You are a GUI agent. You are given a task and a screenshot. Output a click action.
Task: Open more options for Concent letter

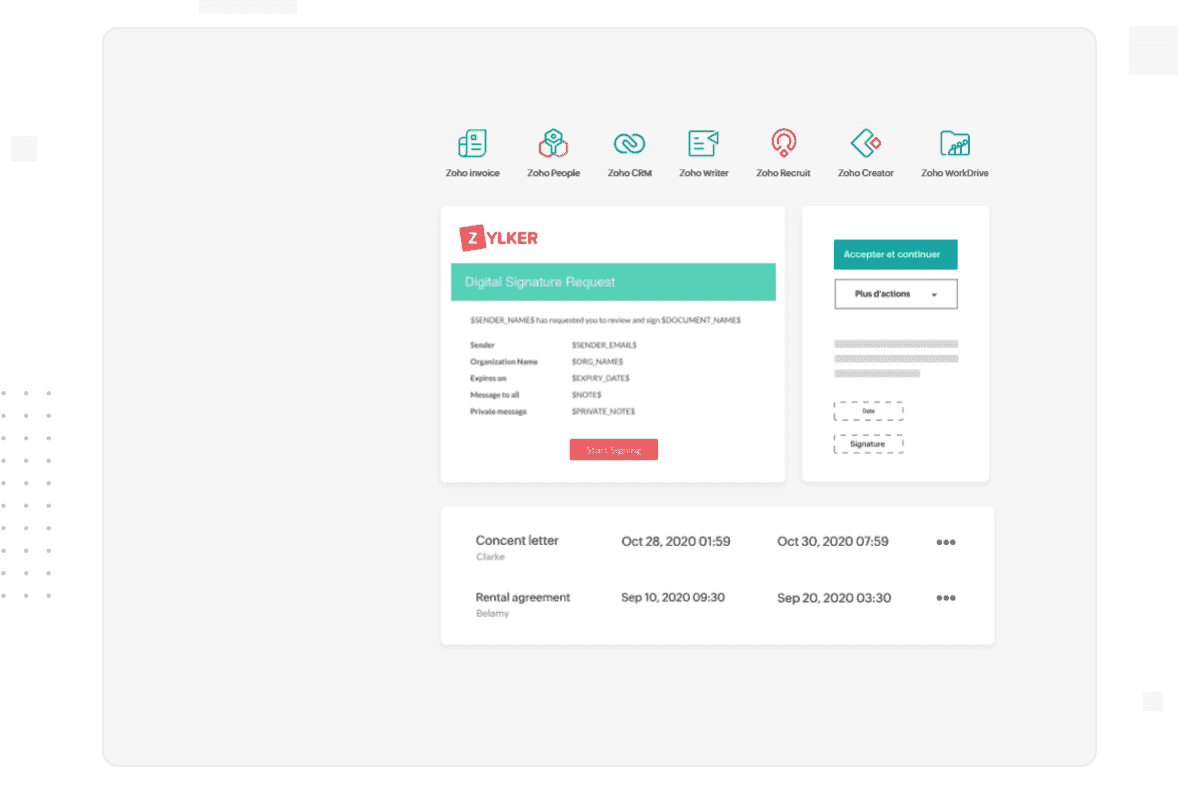coord(946,542)
